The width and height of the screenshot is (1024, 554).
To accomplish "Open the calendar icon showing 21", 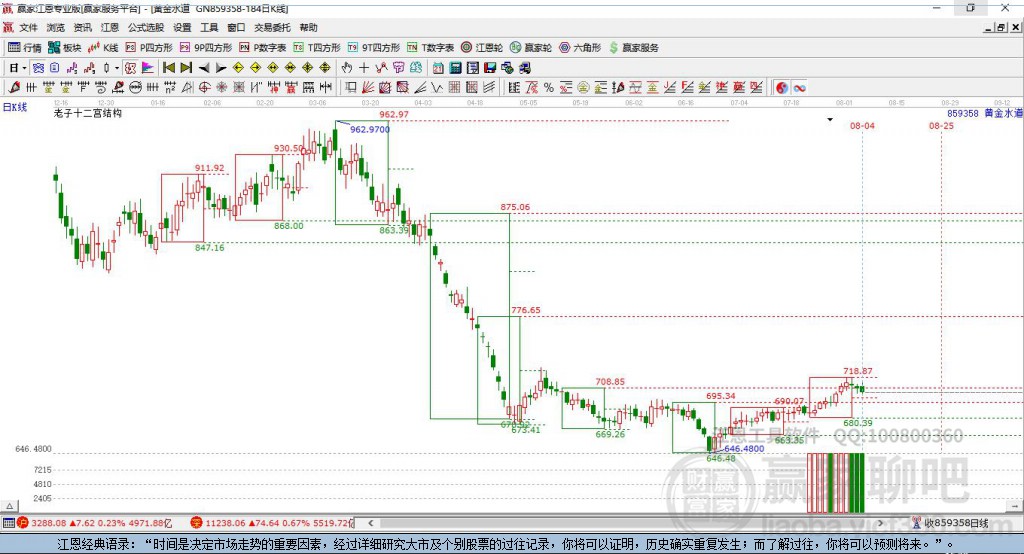I will point(438,68).
